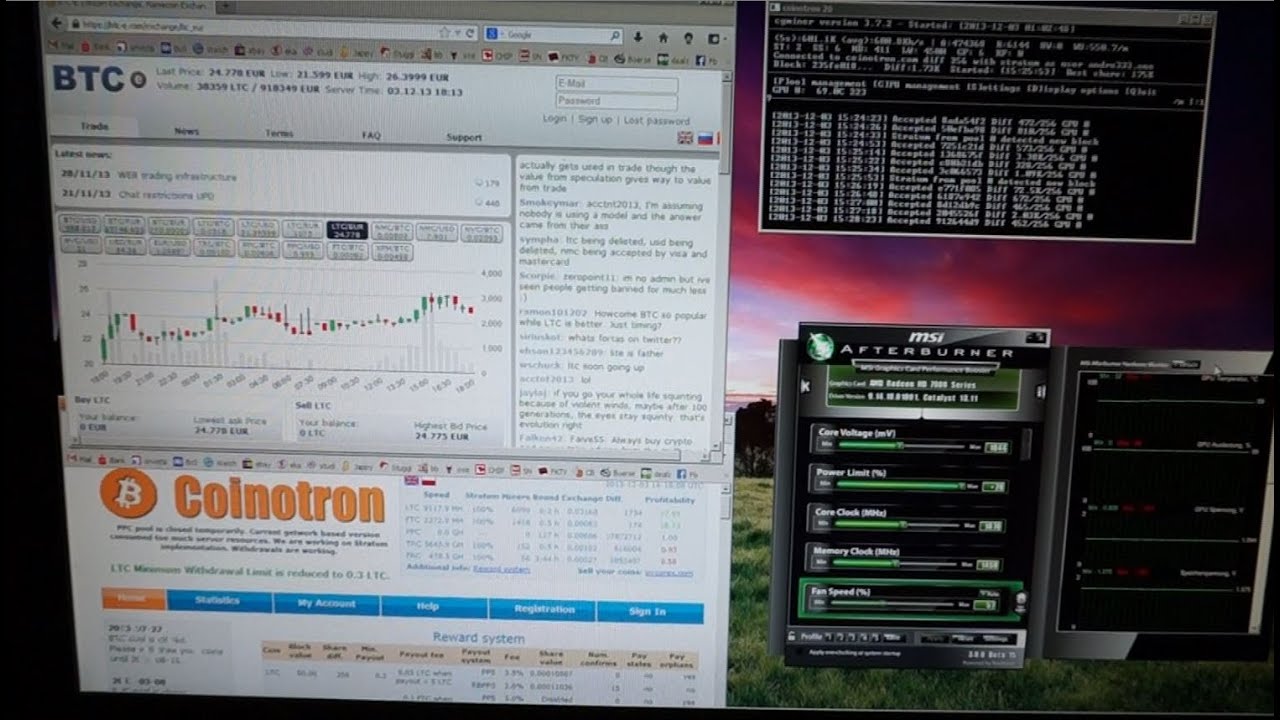Open the browser home page icon
Viewport: 1280px width, 720px height.
click(662, 38)
